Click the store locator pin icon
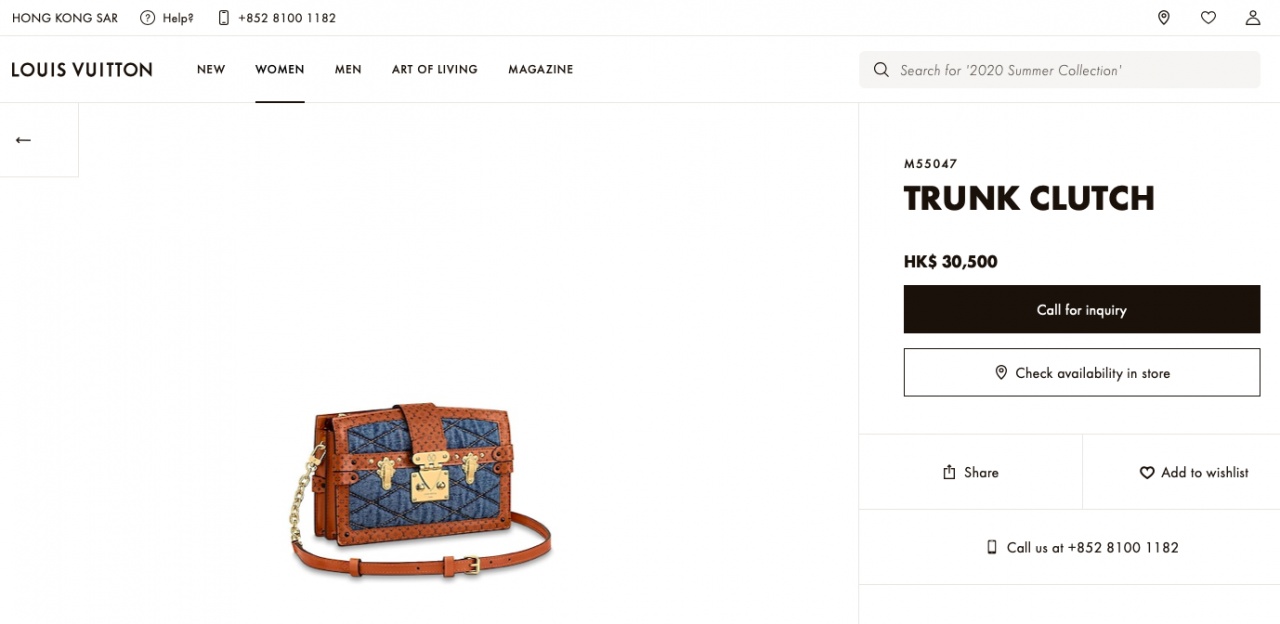 [1163, 18]
